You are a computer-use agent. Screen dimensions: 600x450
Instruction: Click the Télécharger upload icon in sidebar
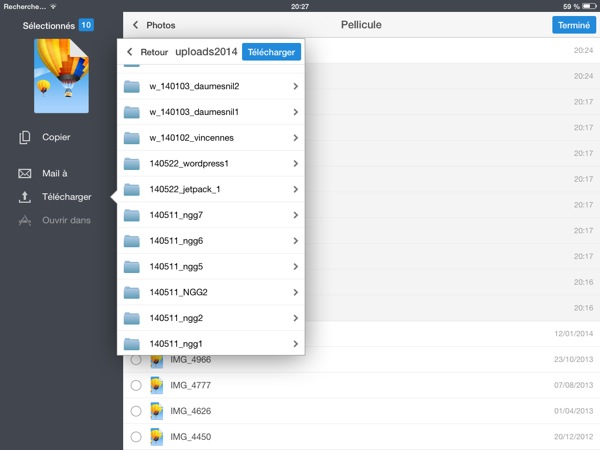click(25, 197)
